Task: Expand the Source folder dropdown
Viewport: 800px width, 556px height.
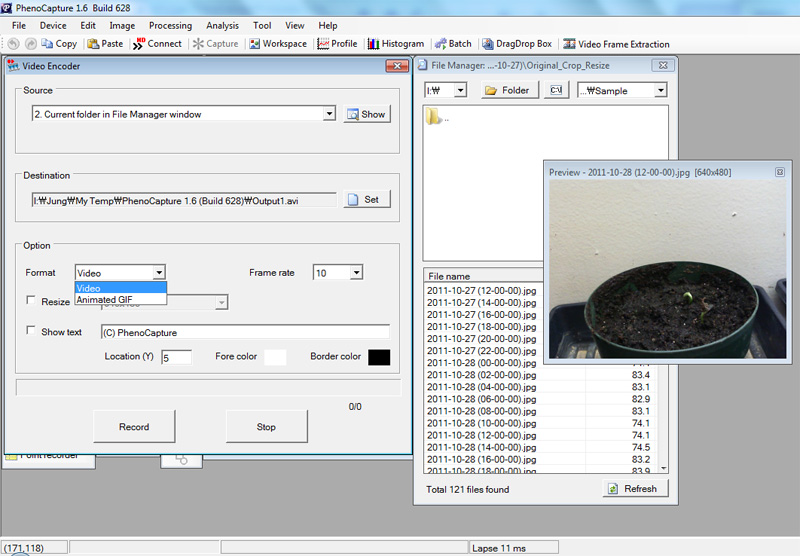Action: [329, 115]
